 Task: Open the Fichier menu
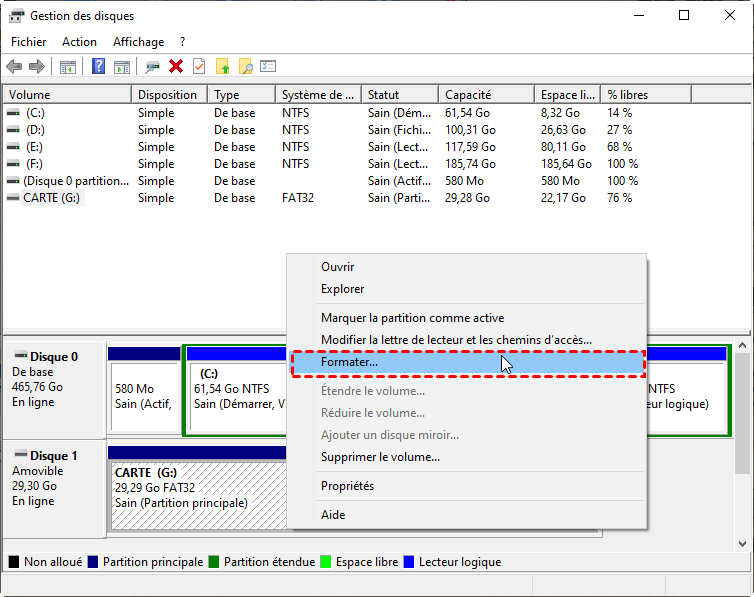(x=28, y=42)
